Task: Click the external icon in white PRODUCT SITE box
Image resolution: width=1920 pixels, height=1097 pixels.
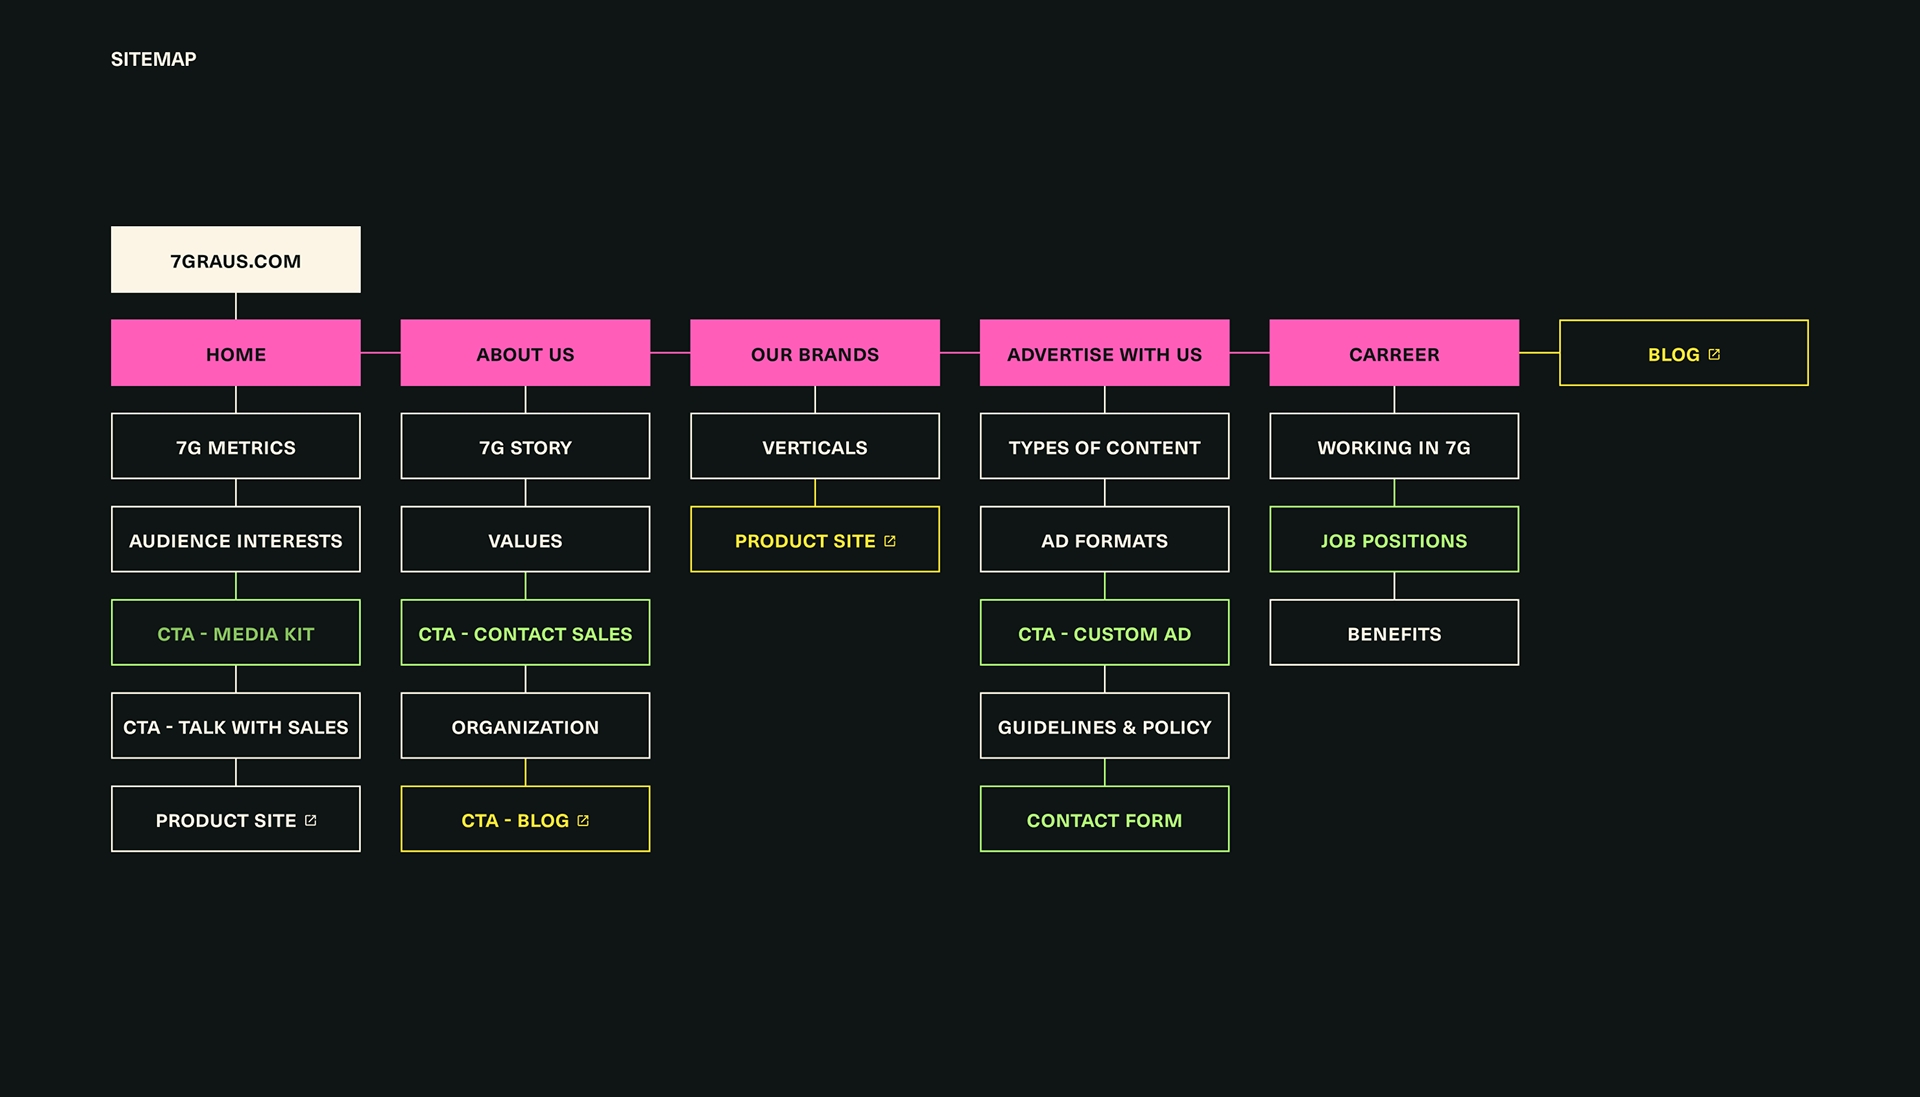Action: click(311, 820)
